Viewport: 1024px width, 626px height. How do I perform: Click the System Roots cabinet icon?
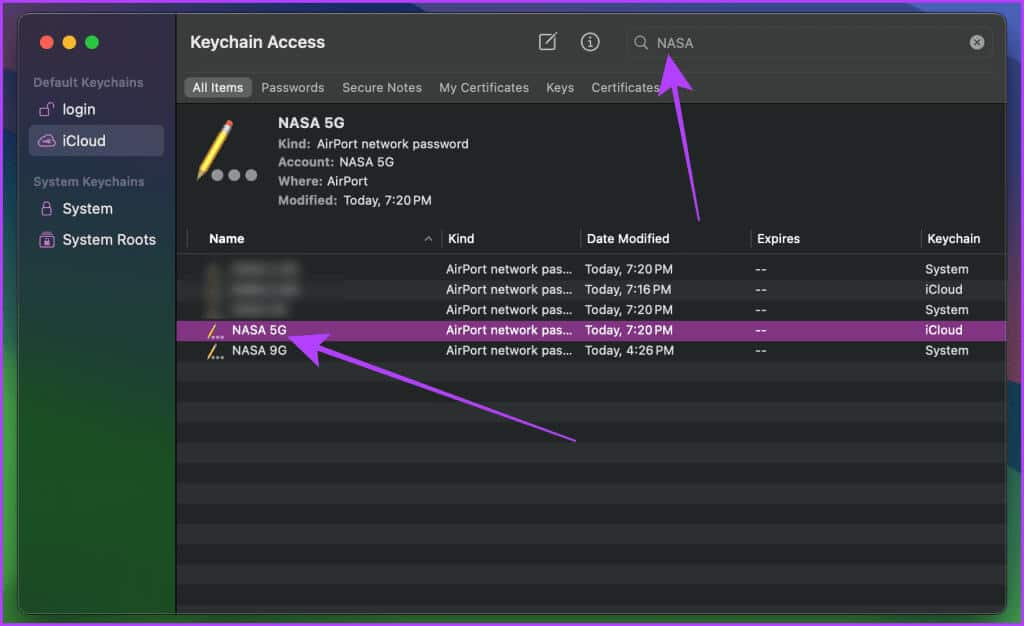(x=46, y=240)
